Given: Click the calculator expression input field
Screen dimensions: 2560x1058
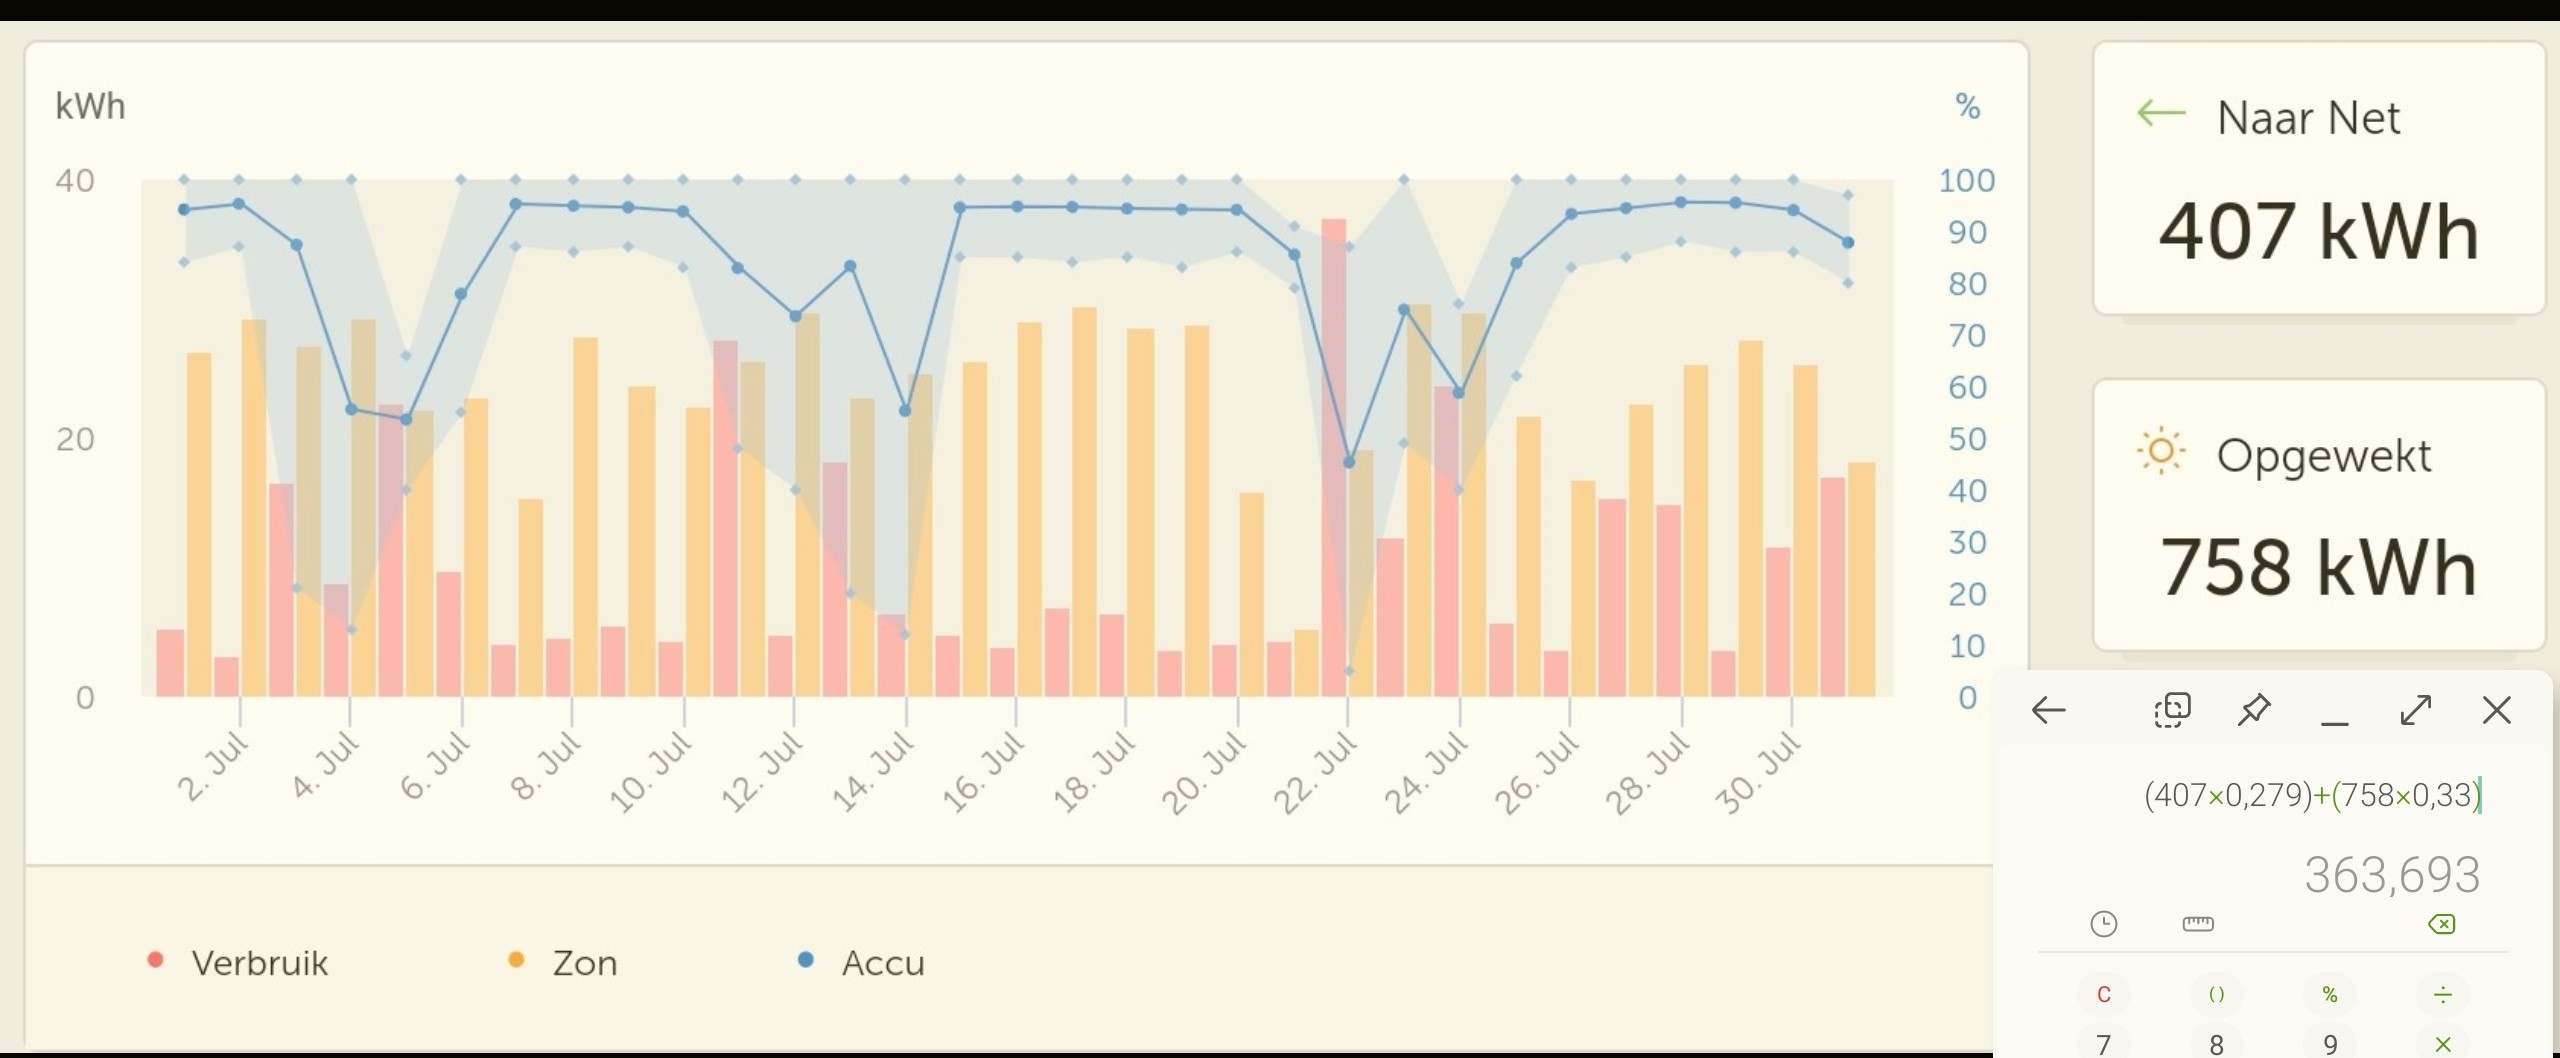Looking at the screenshot, I should point(2310,796).
